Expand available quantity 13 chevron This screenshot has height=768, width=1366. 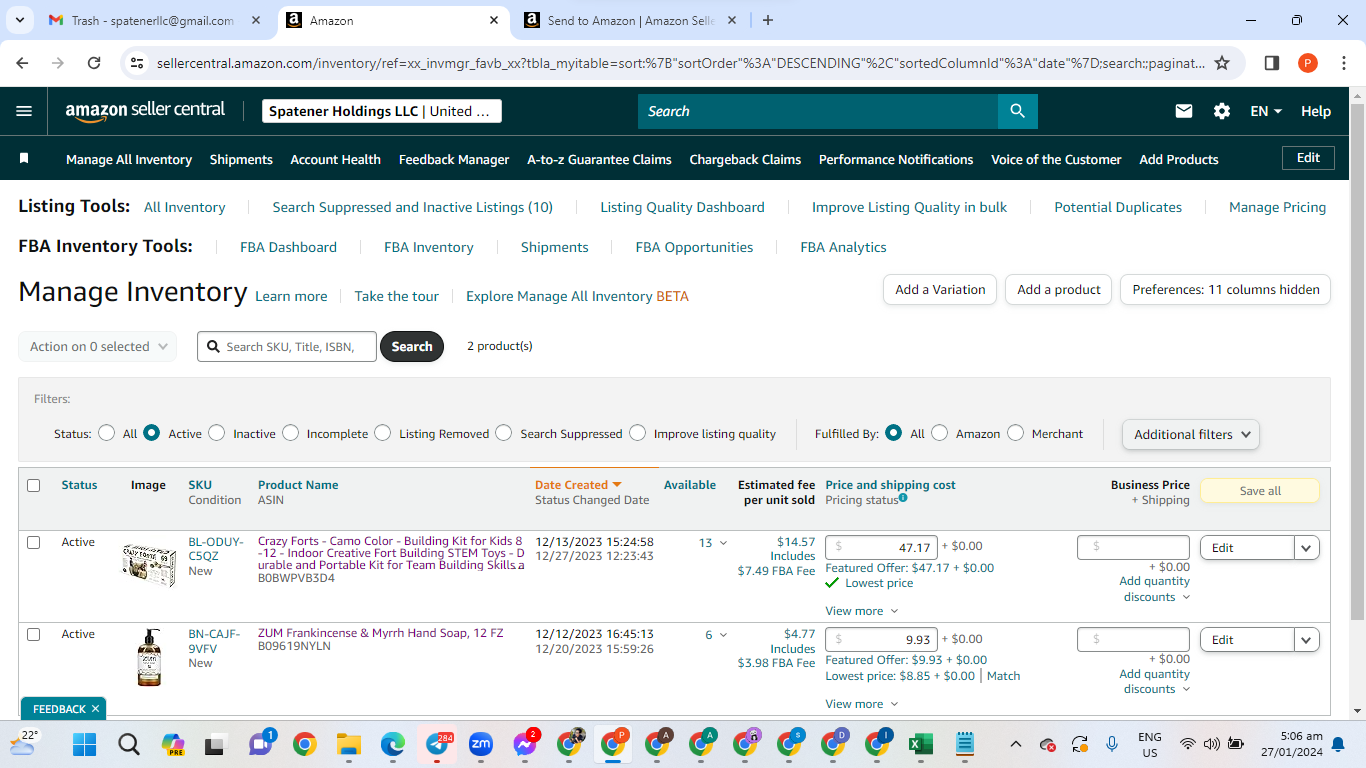(723, 543)
